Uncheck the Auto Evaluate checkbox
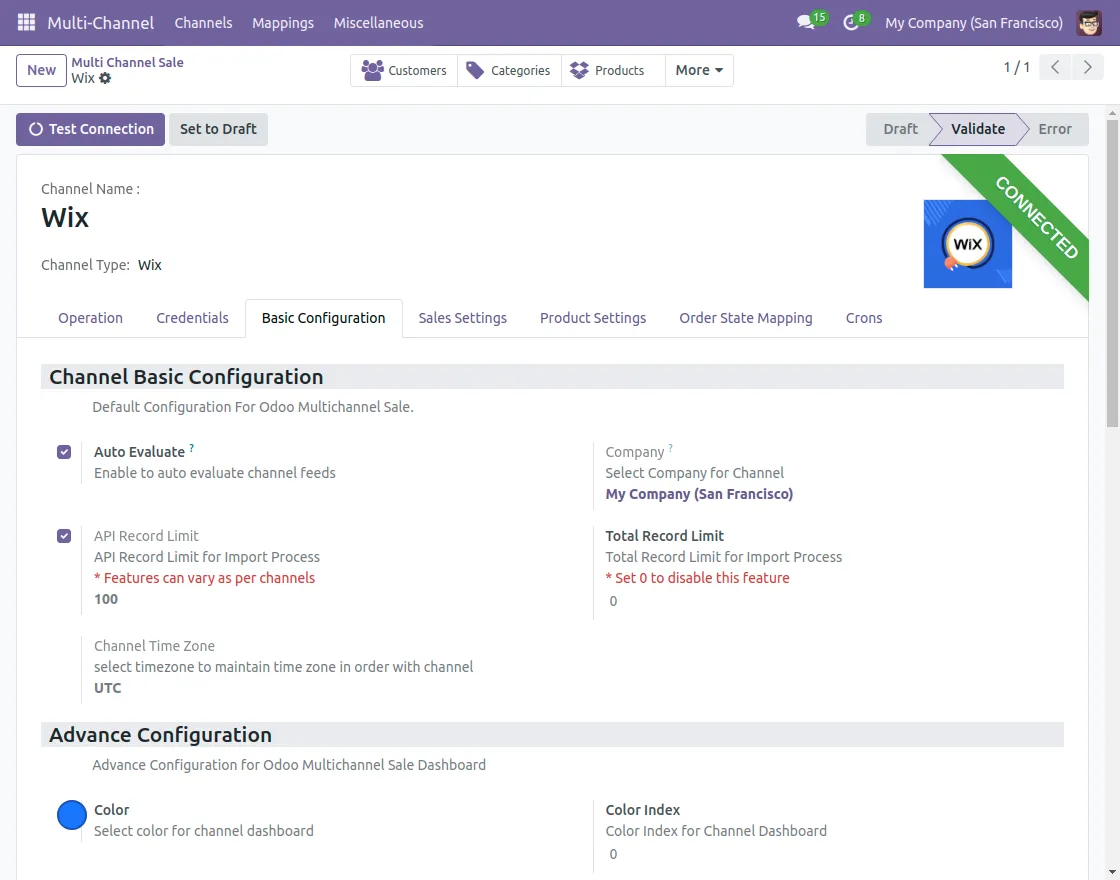Viewport: 1120px width, 880px height. (x=64, y=452)
